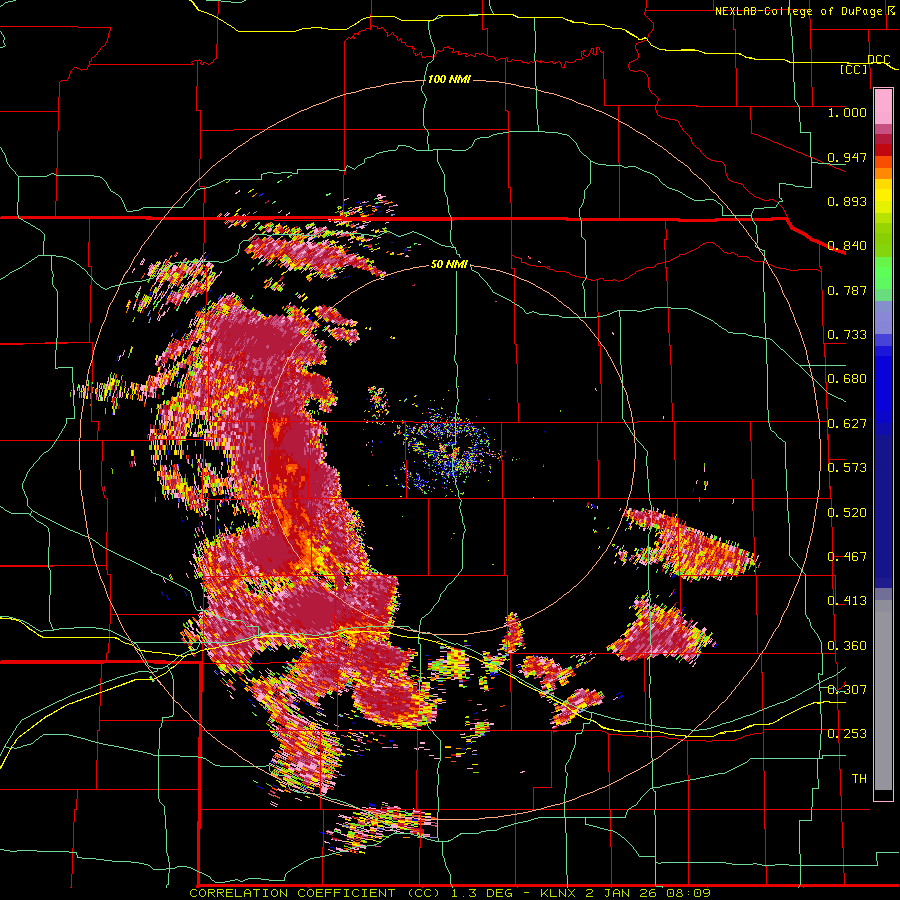The image size is (900, 900).
Task: Click the TH threshold label on the legend
Action: 859,779
